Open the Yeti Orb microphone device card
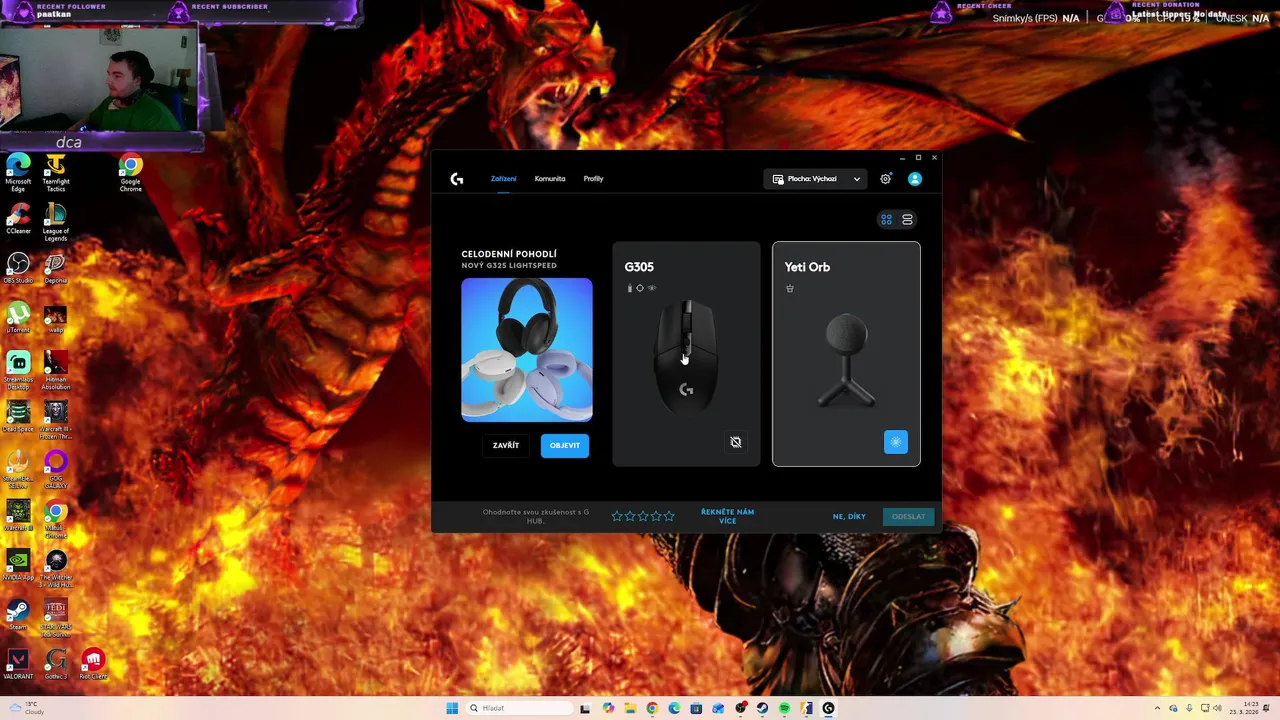The image size is (1280, 720). tap(846, 354)
